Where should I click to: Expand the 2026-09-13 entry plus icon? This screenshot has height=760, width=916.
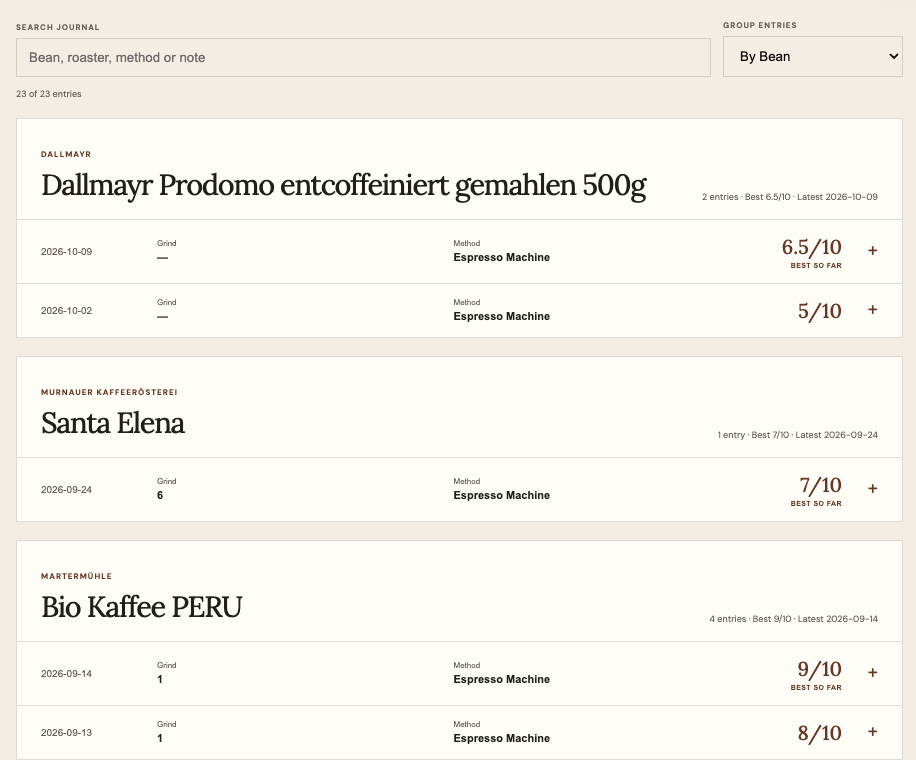click(x=872, y=731)
